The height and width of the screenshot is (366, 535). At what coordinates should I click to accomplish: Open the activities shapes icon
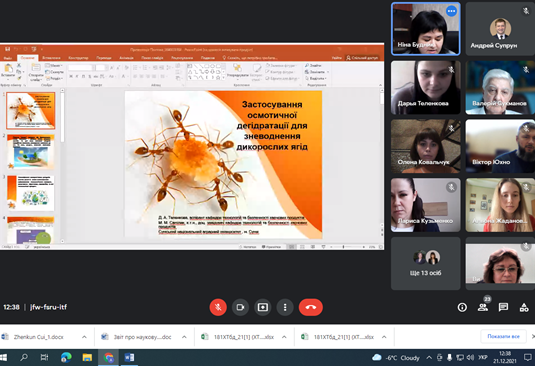(524, 307)
